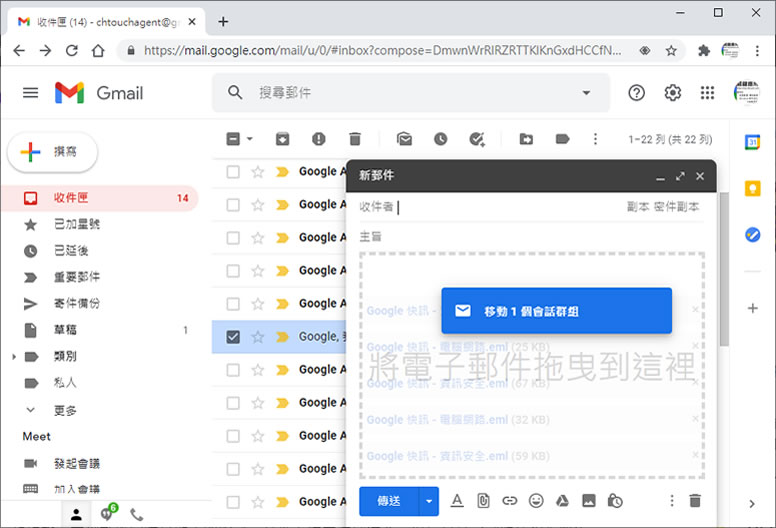Open the inbox (收件匣) folder
The height and width of the screenshot is (528, 776).
tap(100, 198)
